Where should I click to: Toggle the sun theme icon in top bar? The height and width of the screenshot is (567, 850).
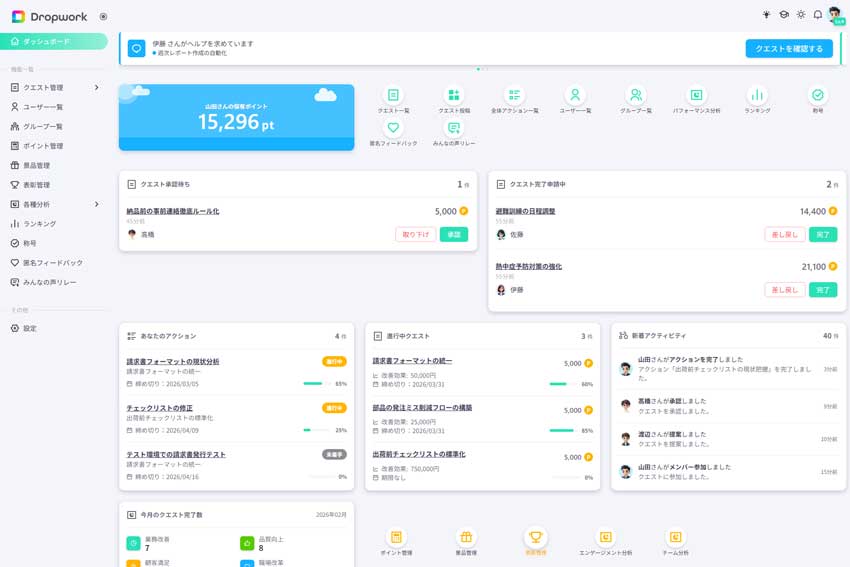tap(801, 15)
